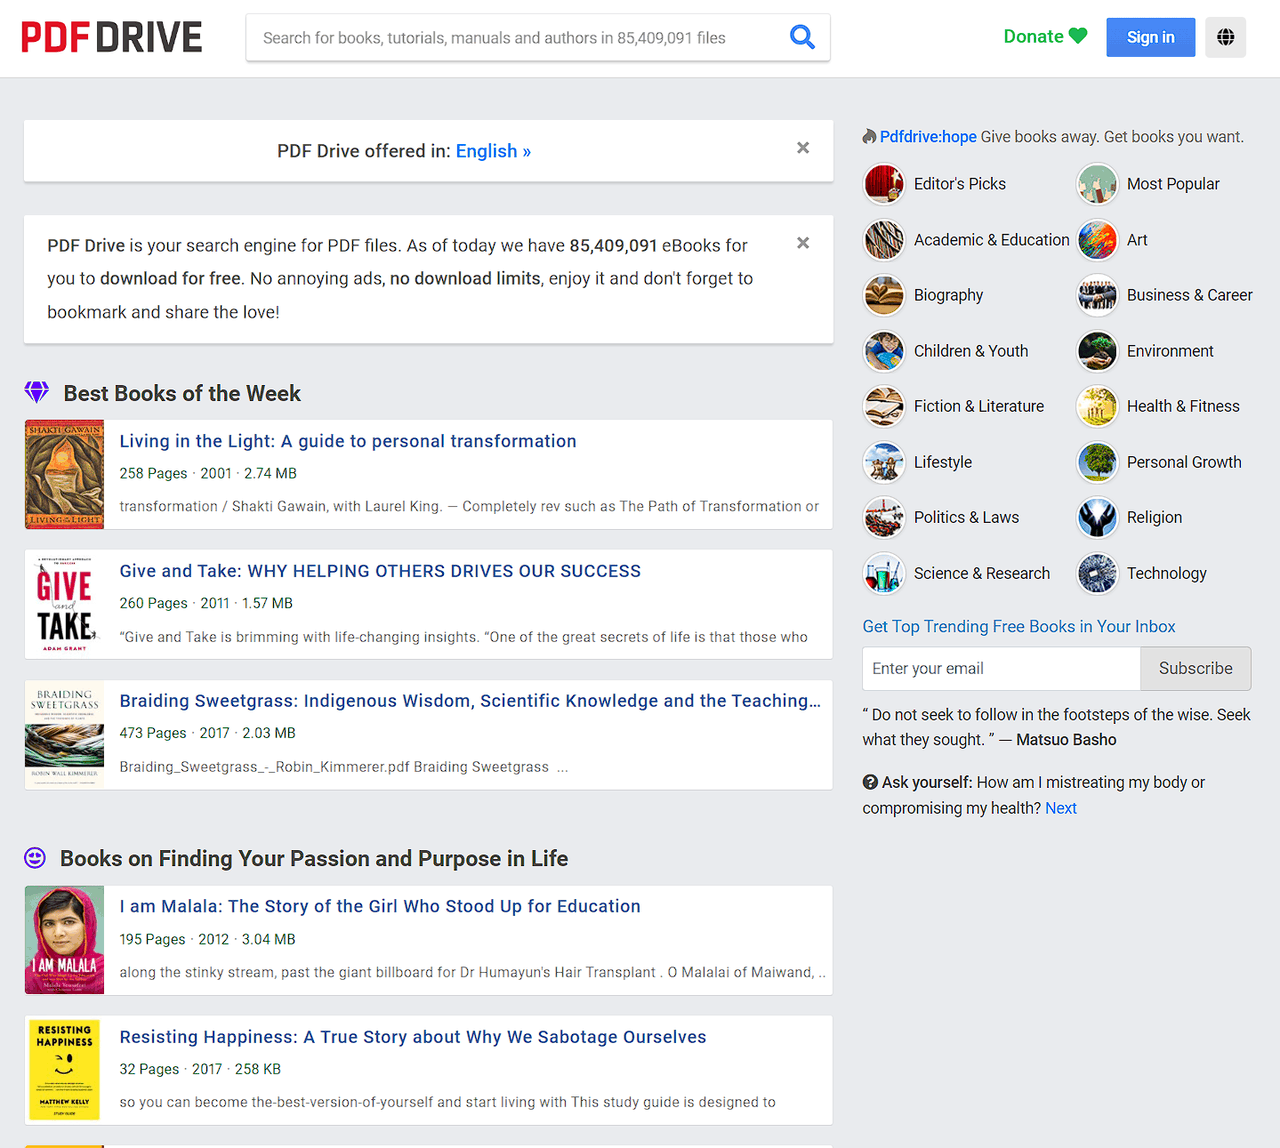This screenshot has height=1148, width=1280.
Task: Go to Health & Fitness category
Action: coord(1182,406)
